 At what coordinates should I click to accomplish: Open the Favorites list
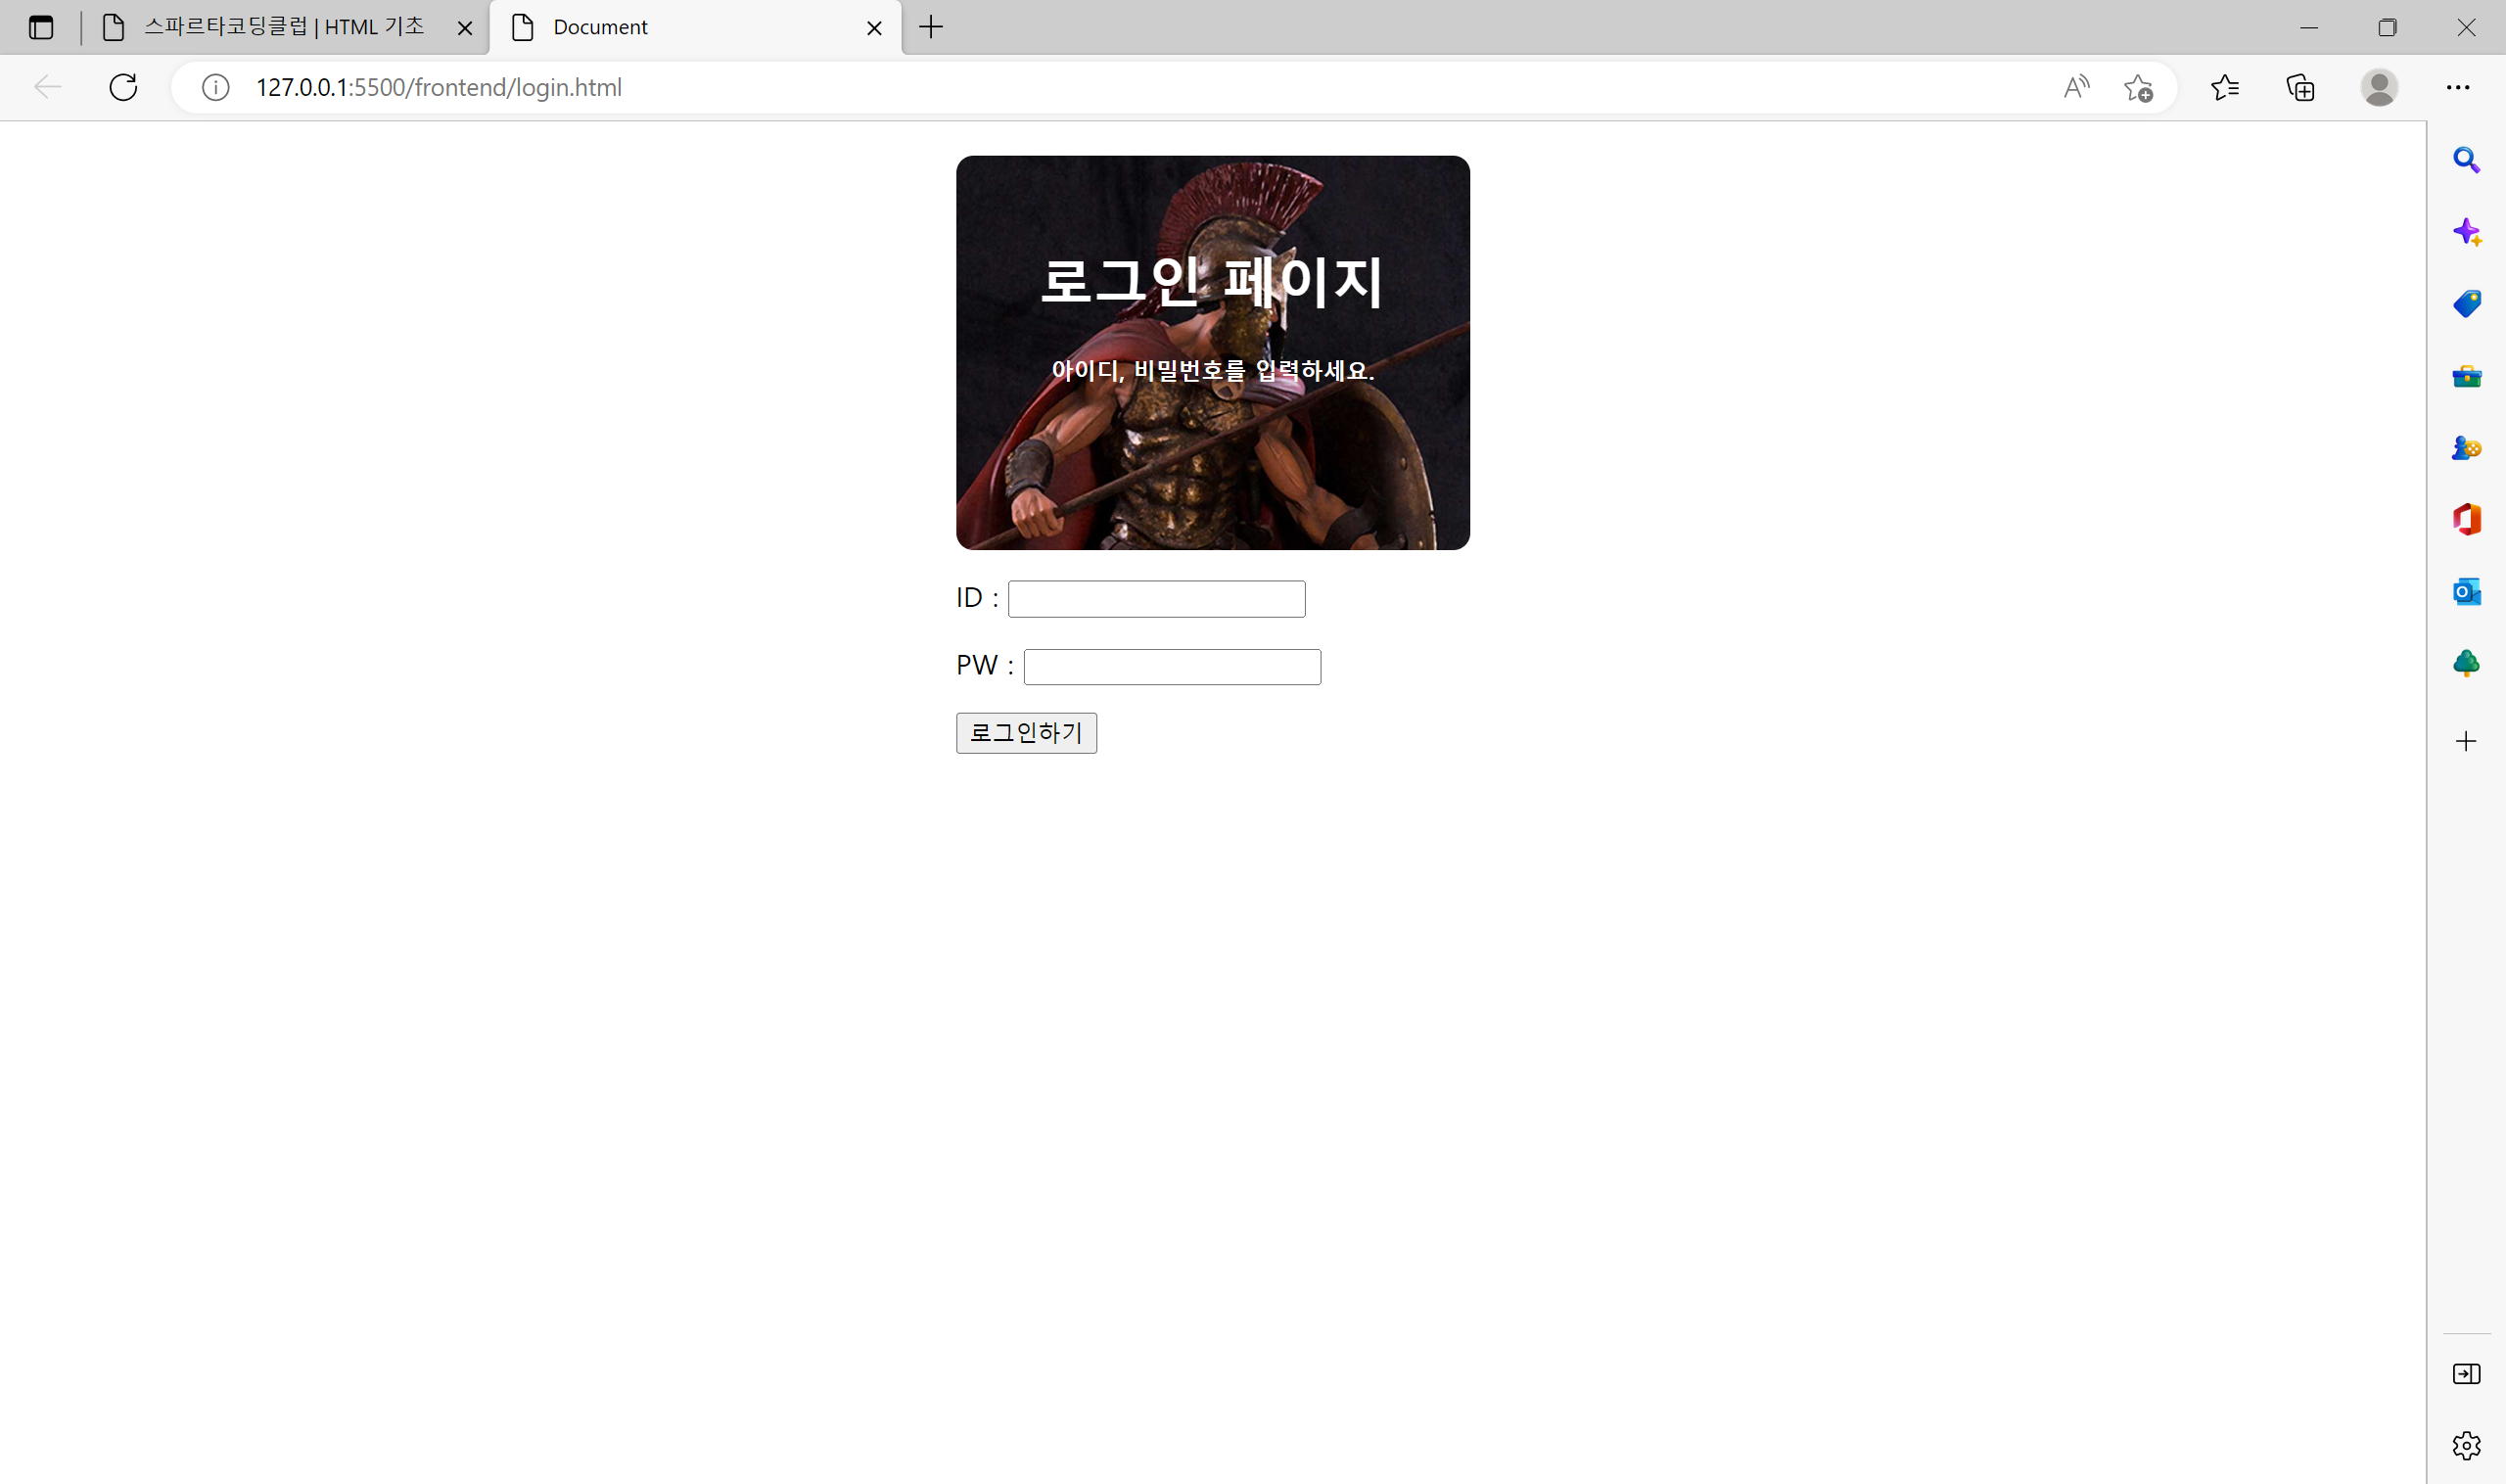coord(2225,87)
